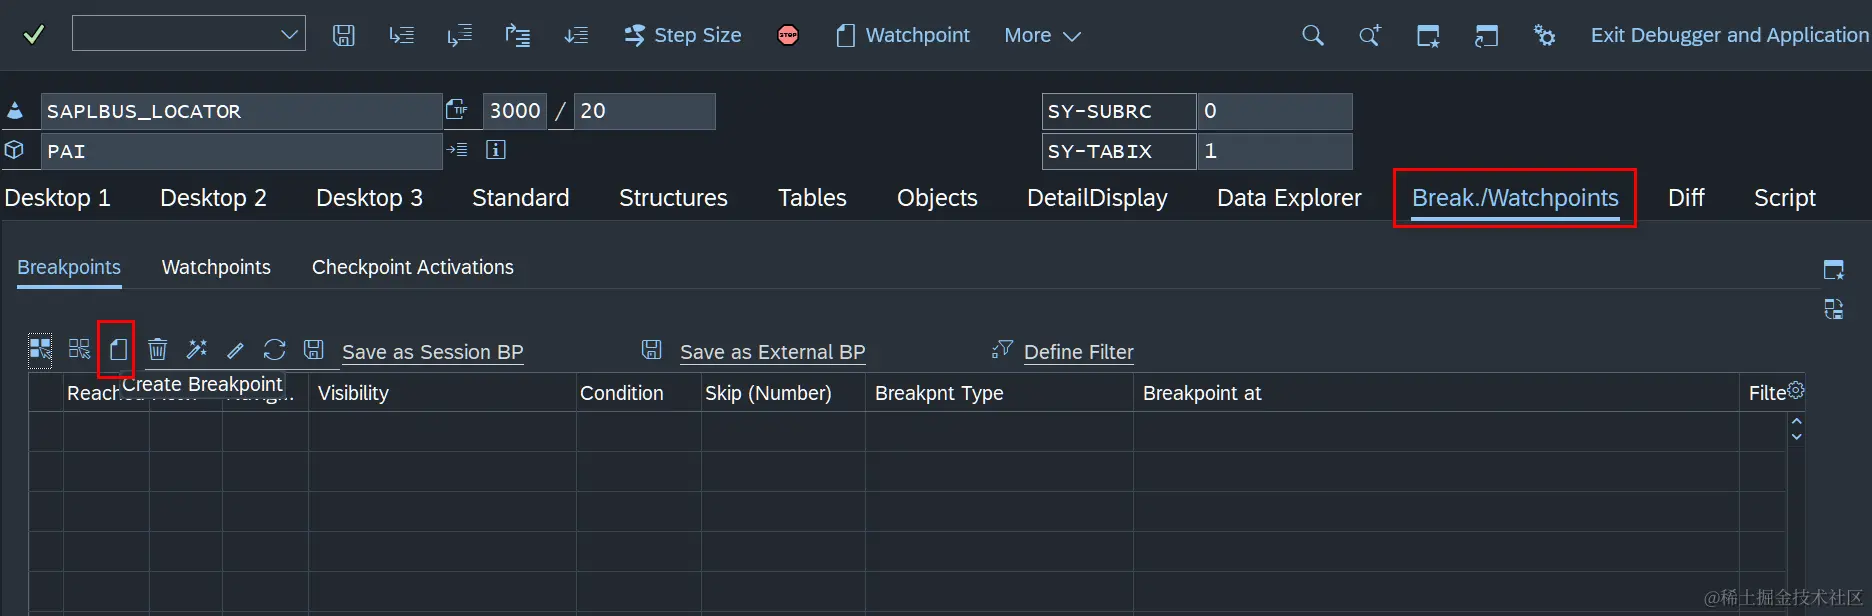The image size is (1872, 616).
Task: Click the table's vertical scrollbar down arrow
Action: [1797, 437]
